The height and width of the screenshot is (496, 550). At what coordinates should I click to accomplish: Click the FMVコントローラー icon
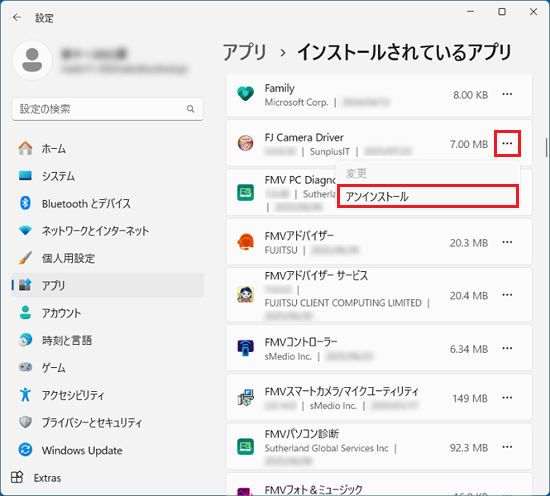[x=246, y=348]
